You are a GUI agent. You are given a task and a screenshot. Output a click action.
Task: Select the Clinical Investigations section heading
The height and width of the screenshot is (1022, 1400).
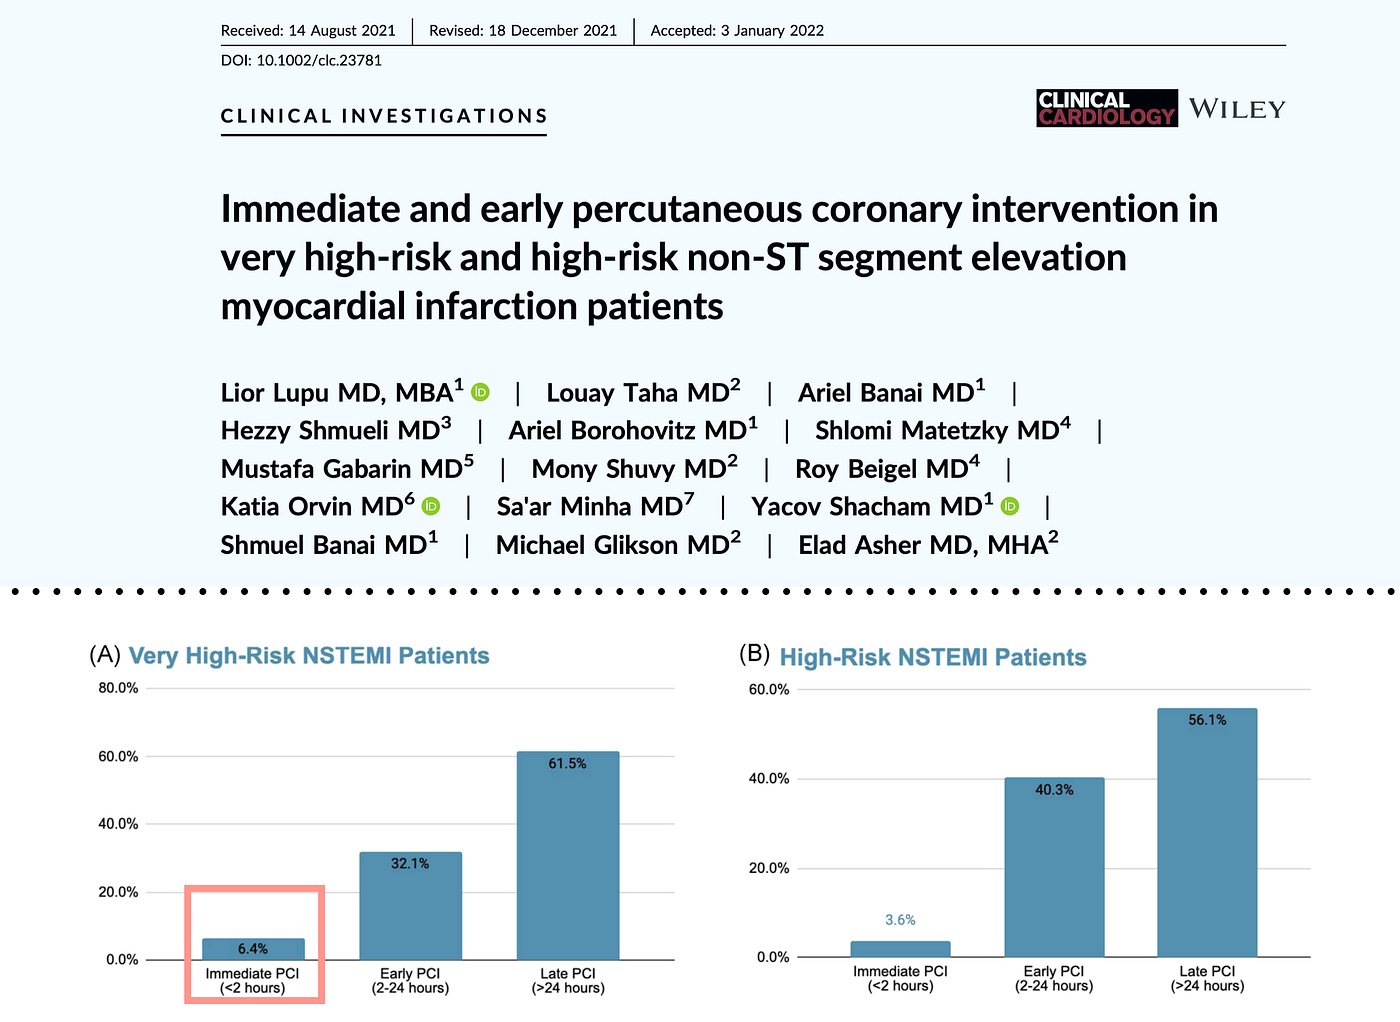coord(384,116)
